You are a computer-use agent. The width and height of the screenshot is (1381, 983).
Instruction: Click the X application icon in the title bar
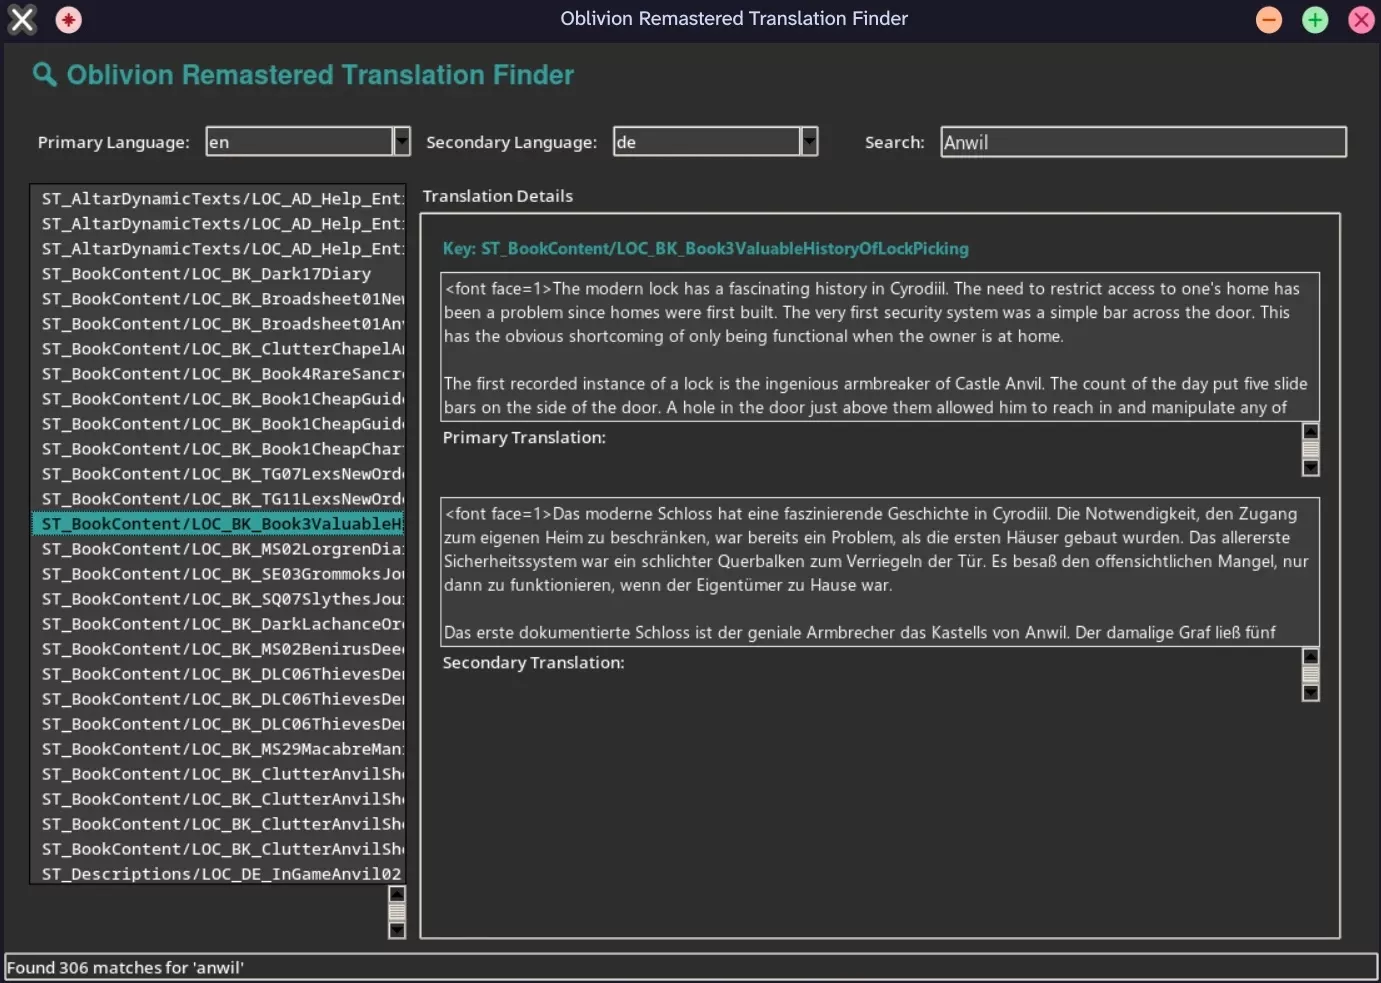[22, 19]
